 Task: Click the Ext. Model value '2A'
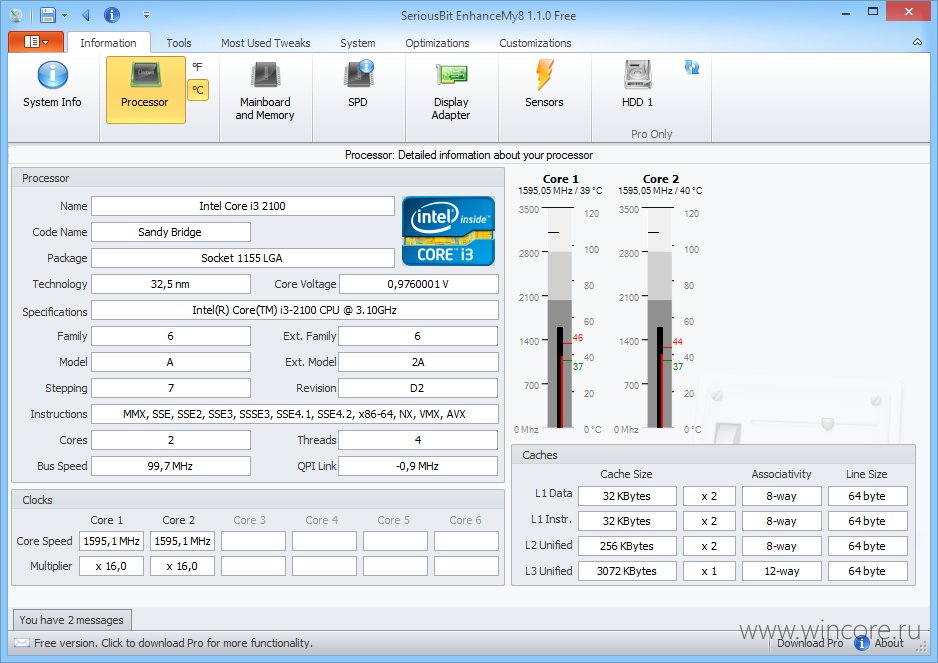(418, 362)
